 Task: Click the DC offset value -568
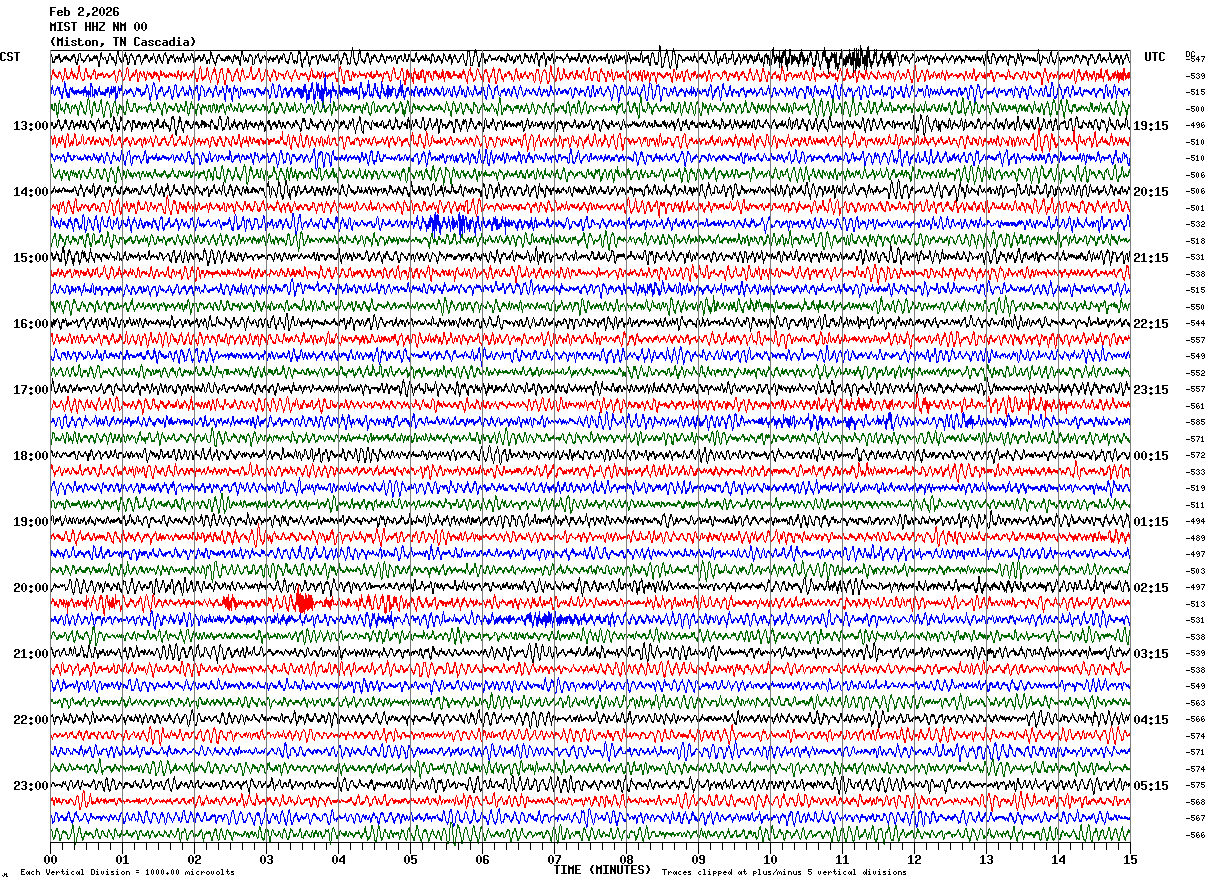pyautogui.click(x=1195, y=802)
